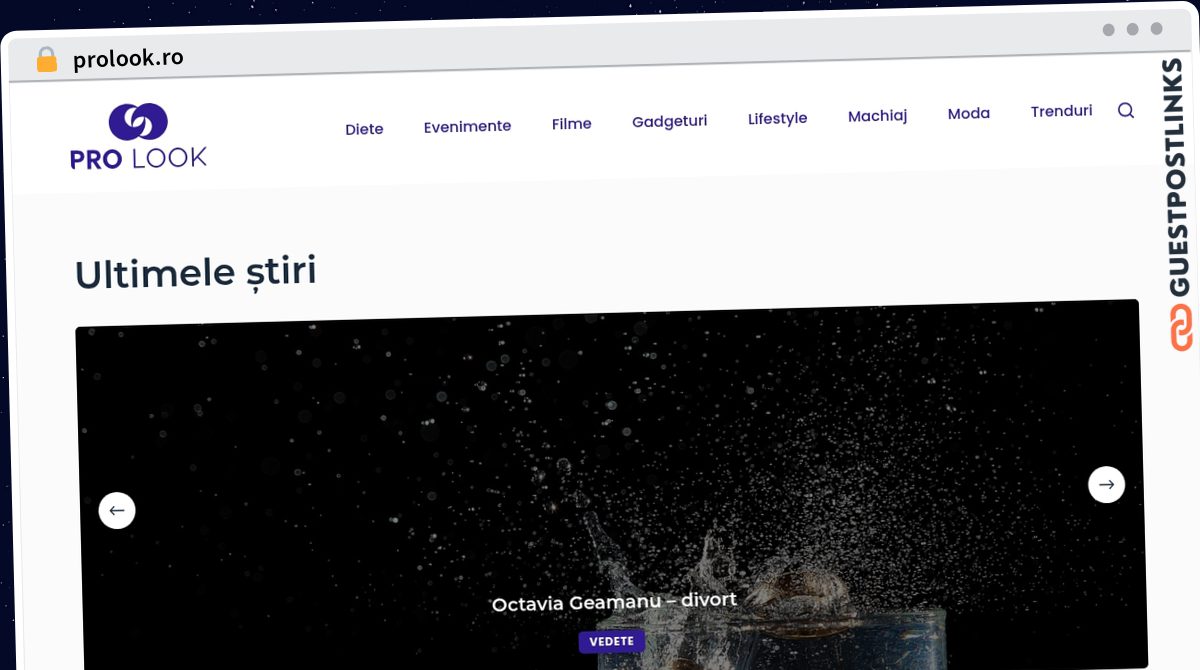Go to previous slide arrow

[117, 511]
